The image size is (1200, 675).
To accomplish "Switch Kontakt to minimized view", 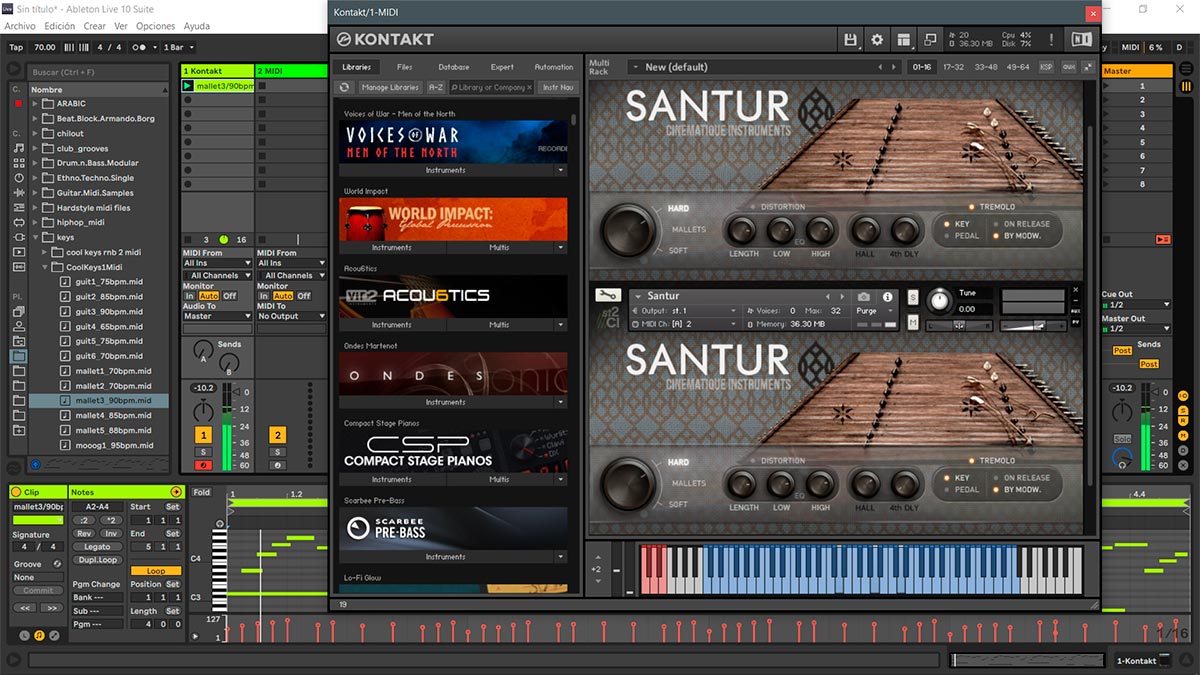I will [929, 40].
